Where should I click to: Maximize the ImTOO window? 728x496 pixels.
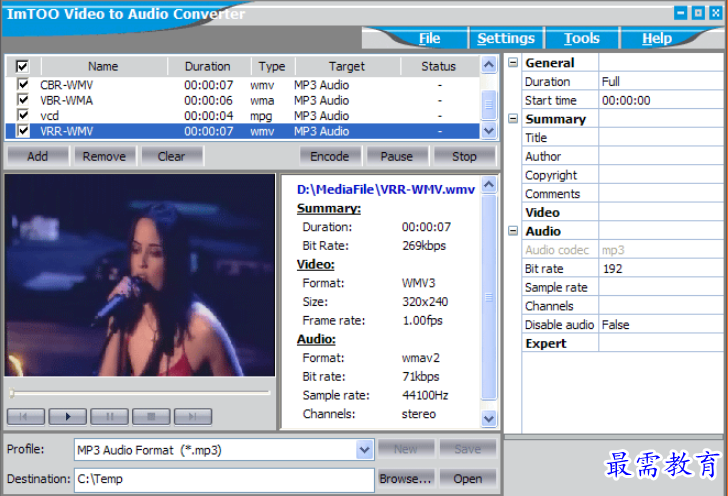[698, 13]
